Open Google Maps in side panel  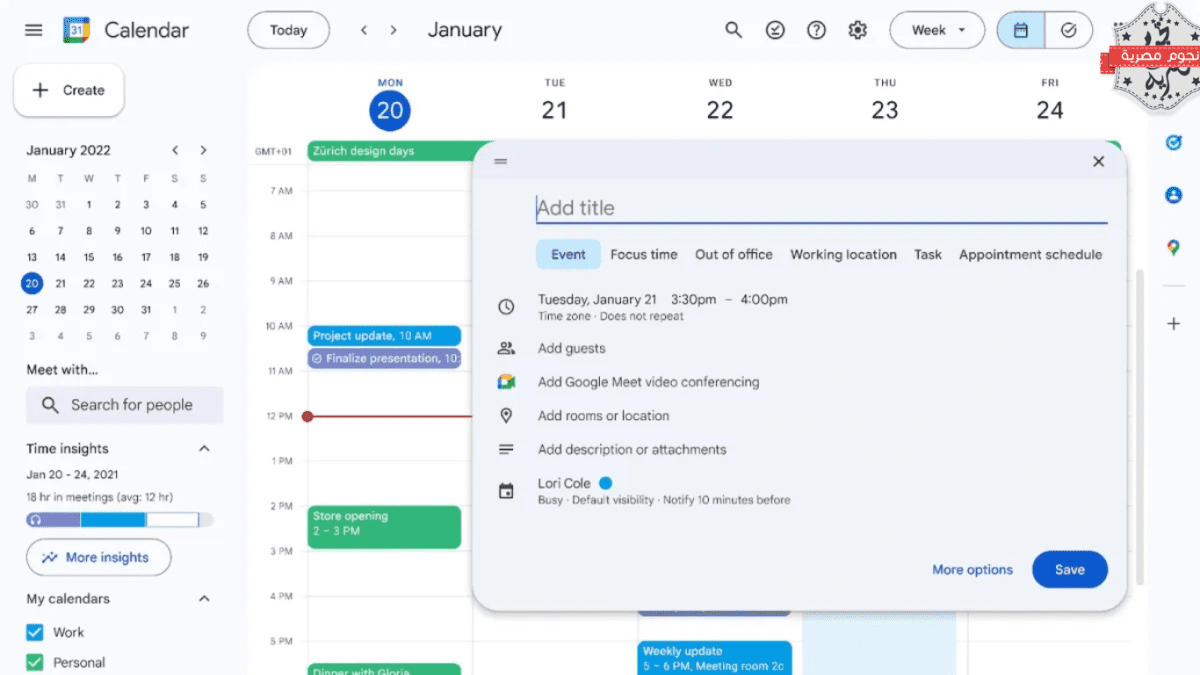[1174, 247]
